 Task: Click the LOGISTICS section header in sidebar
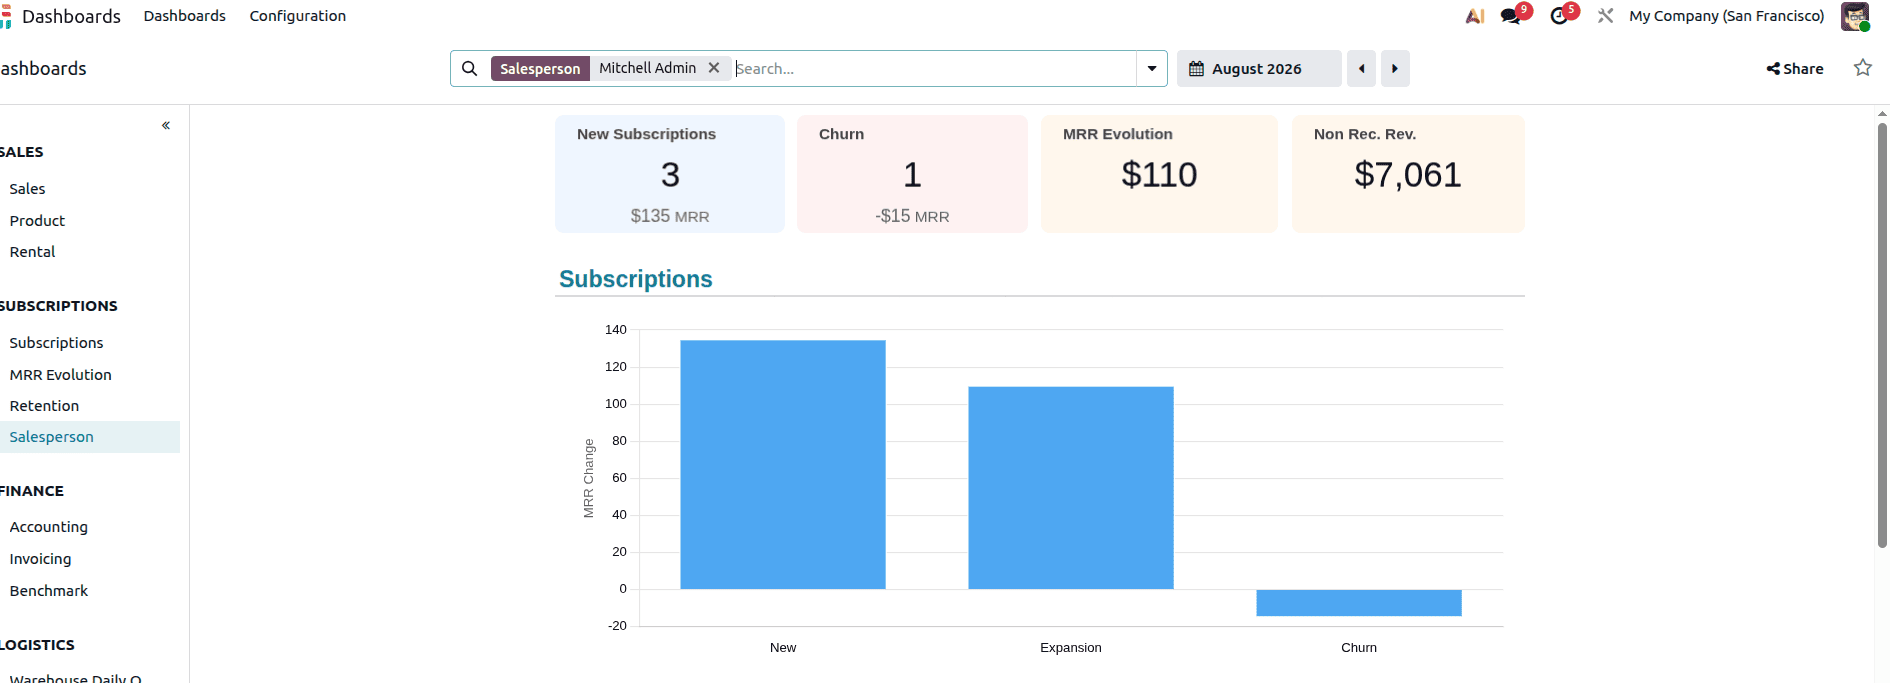[x=37, y=645]
